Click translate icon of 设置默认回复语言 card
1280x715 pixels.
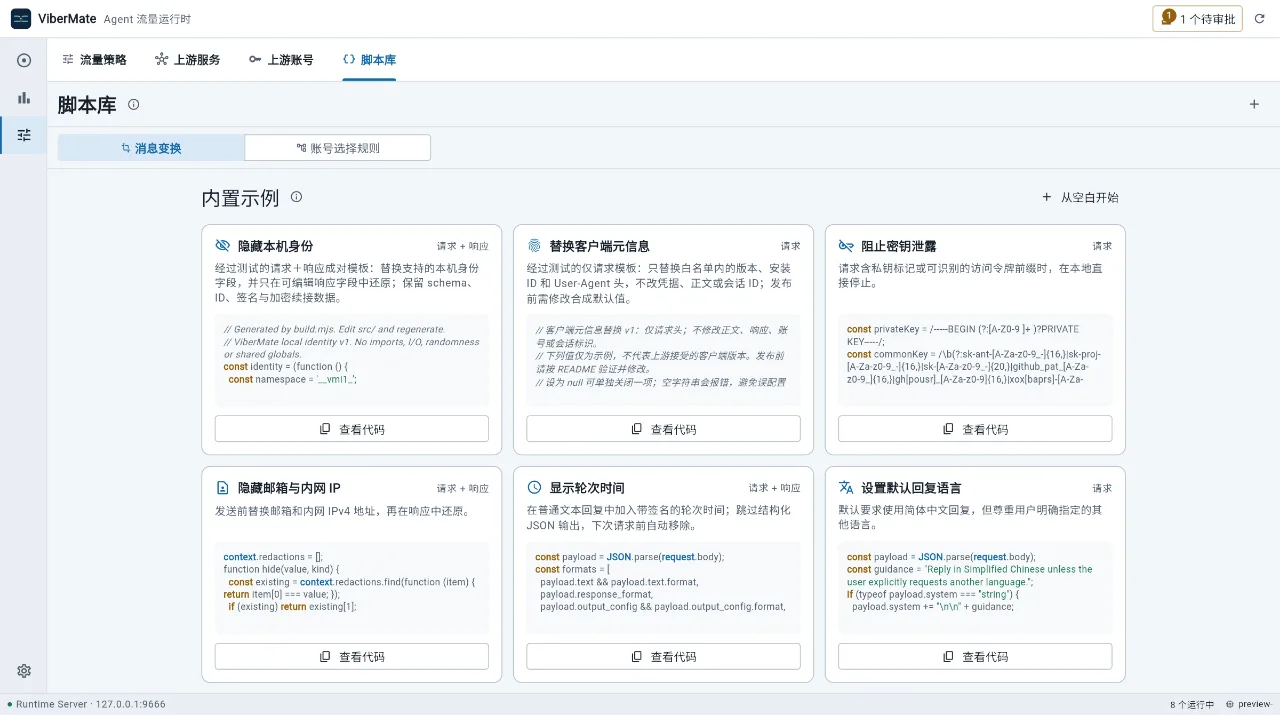pyautogui.click(x=846, y=488)
